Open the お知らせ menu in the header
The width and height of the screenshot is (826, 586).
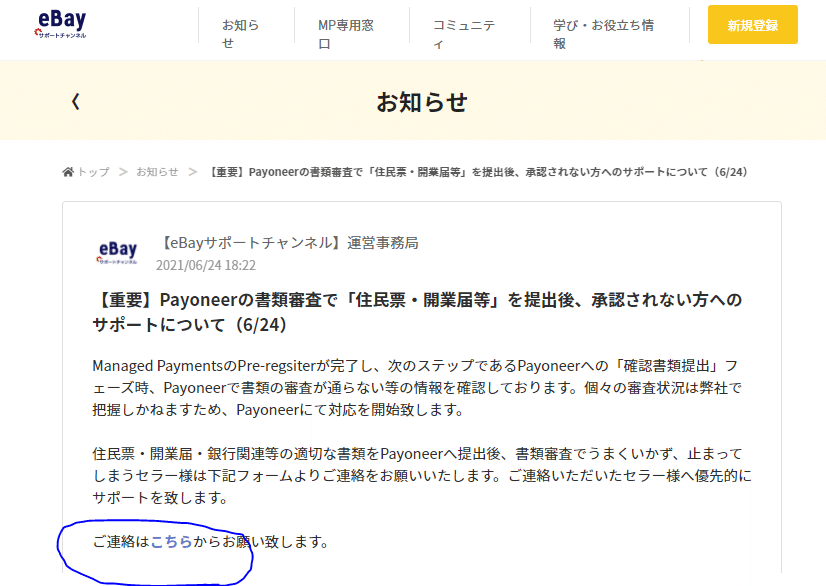tap(241, 34)
